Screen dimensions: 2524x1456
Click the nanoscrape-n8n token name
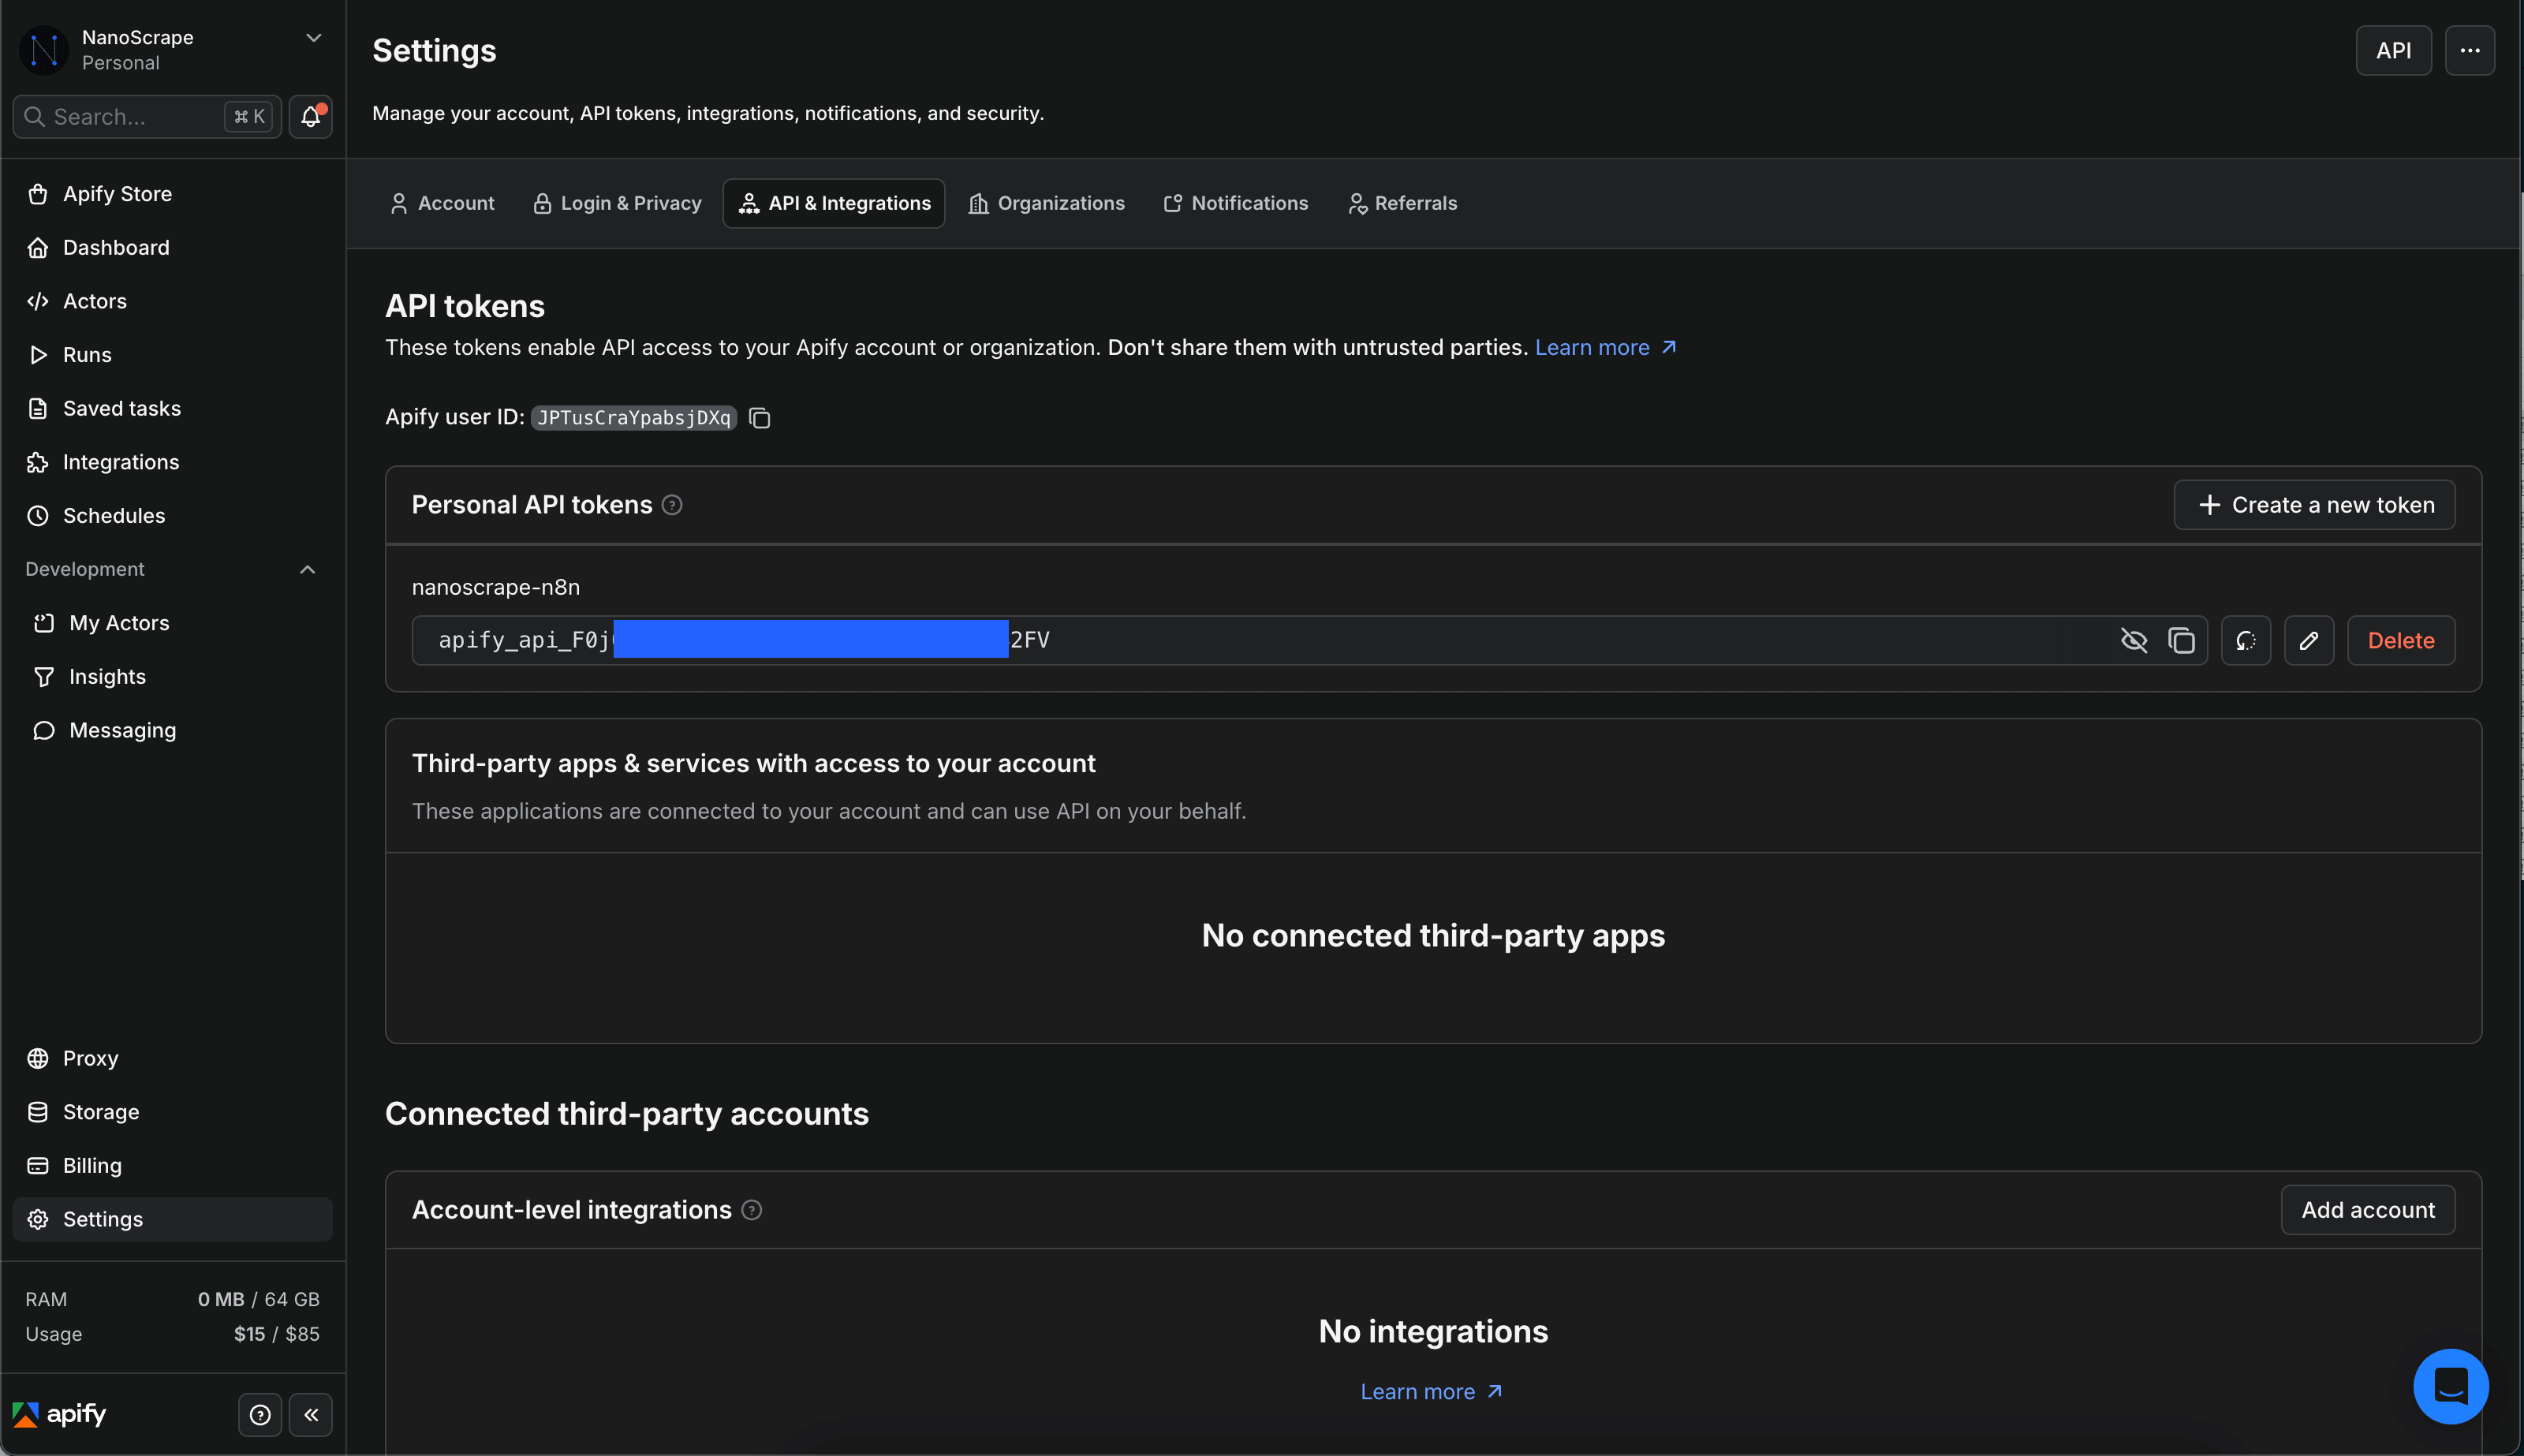pos(496,588)
